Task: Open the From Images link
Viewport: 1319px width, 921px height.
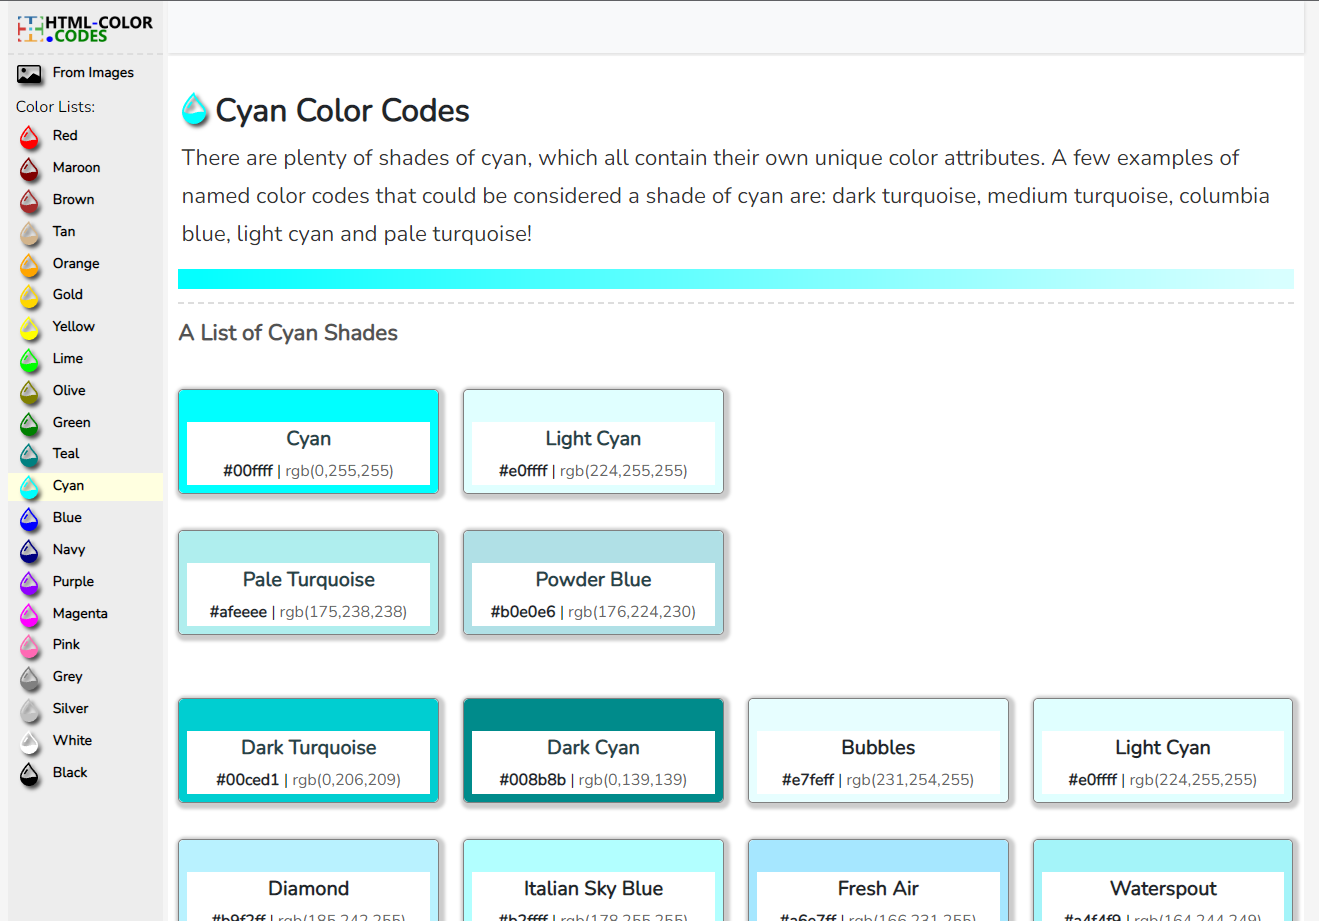Action: pos(93,73)
